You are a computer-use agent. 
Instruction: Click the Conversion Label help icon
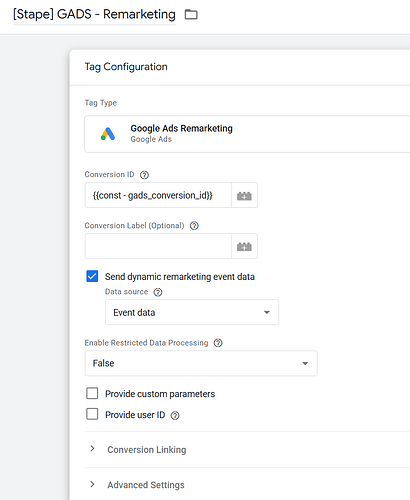(194, 226)
